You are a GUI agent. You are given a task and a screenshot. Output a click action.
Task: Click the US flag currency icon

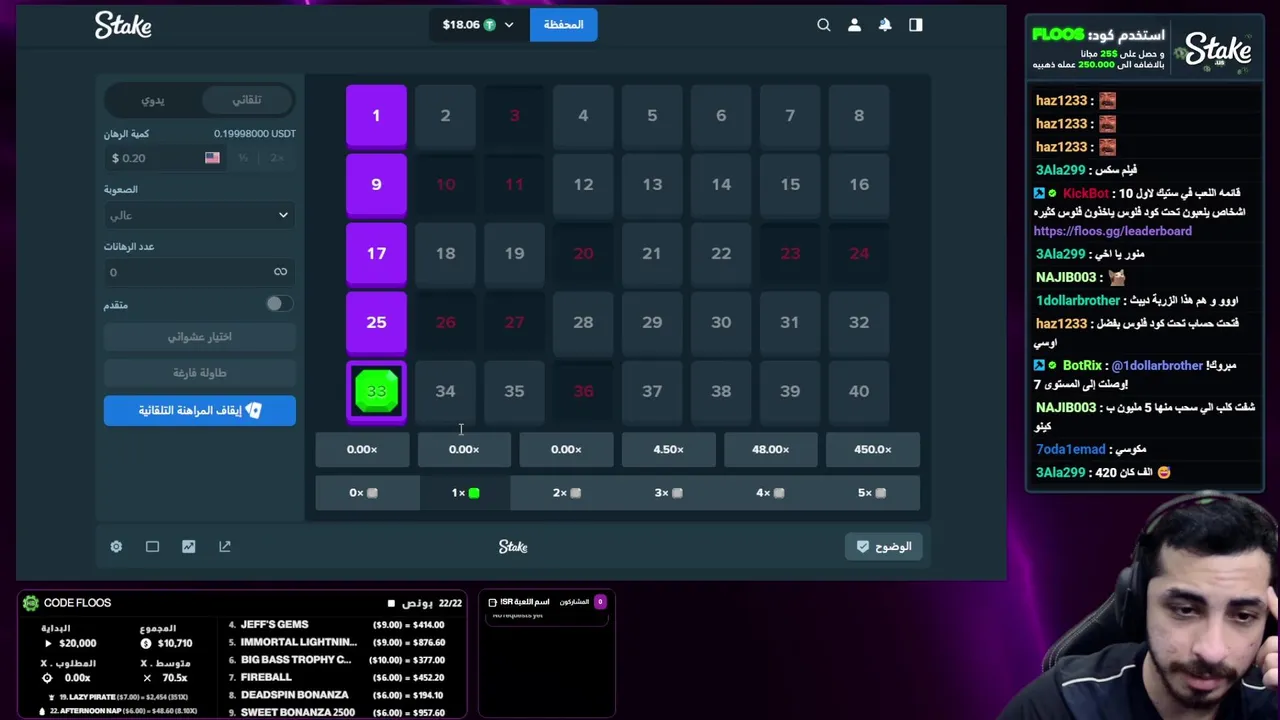[x=212, y=158]
